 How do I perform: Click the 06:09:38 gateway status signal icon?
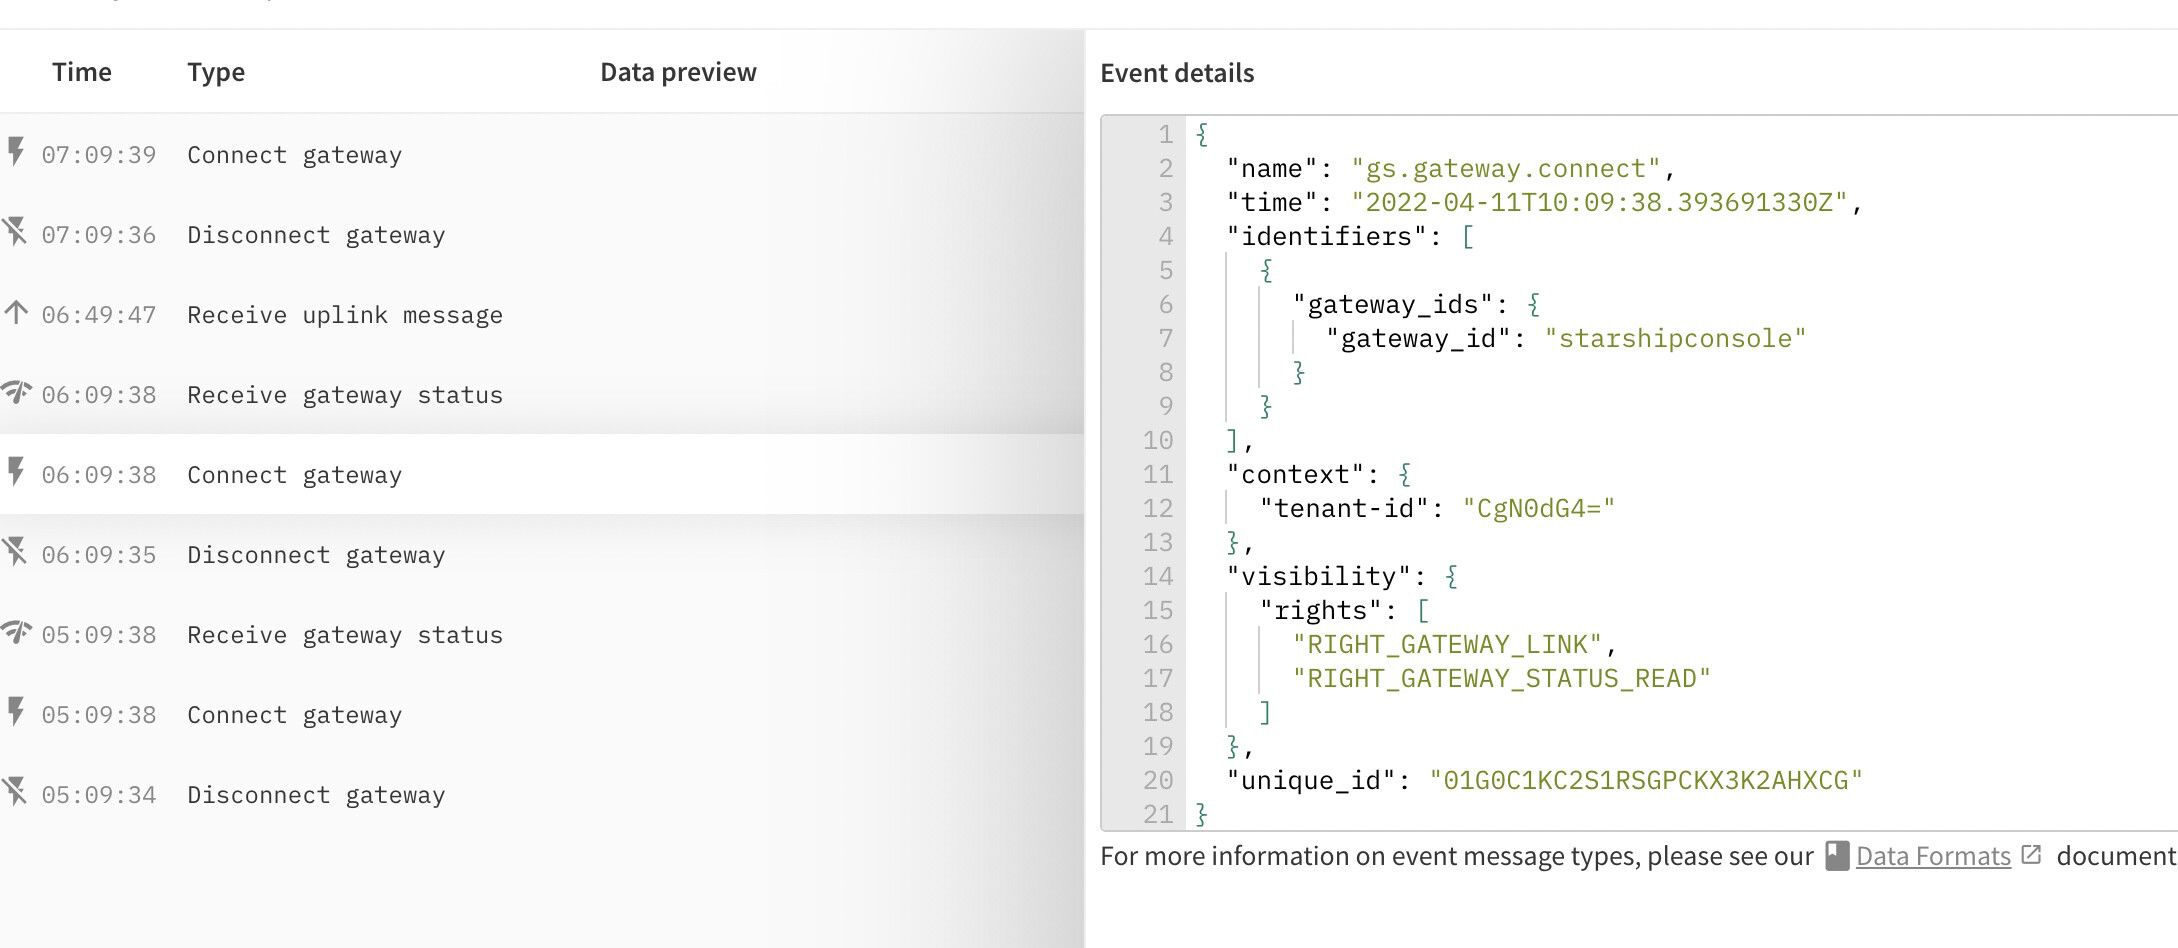pyautogui.click(x=16, y=392)
